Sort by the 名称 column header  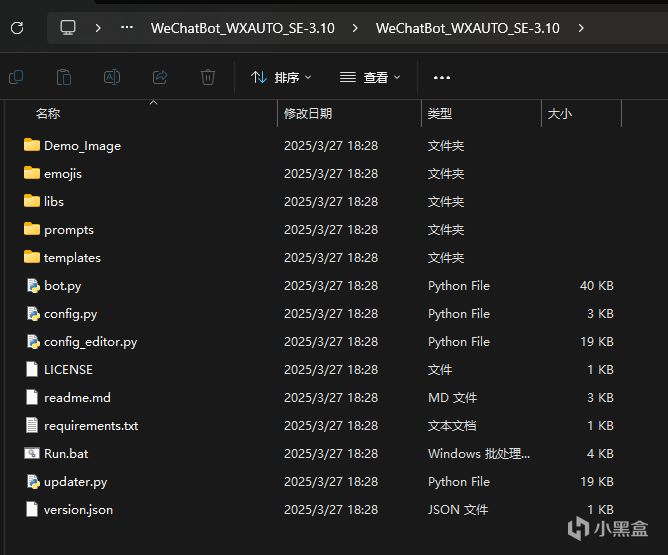(x=48, y=113)
